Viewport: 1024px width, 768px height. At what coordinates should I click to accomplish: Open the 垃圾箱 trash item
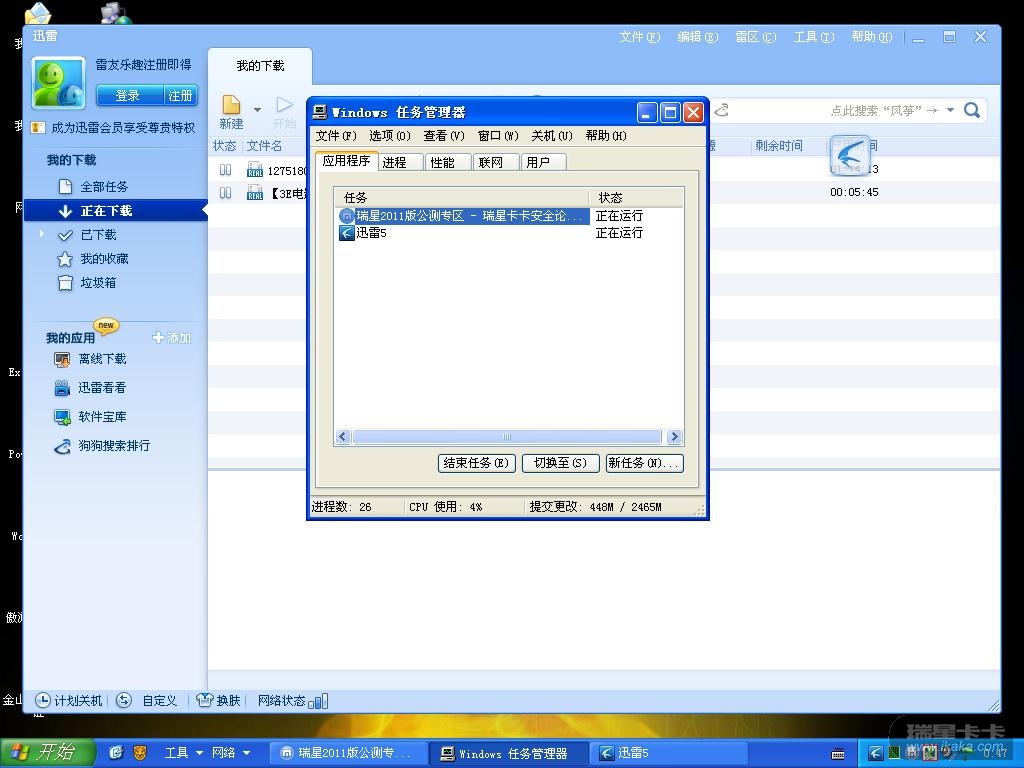click(x=98, y=283)
